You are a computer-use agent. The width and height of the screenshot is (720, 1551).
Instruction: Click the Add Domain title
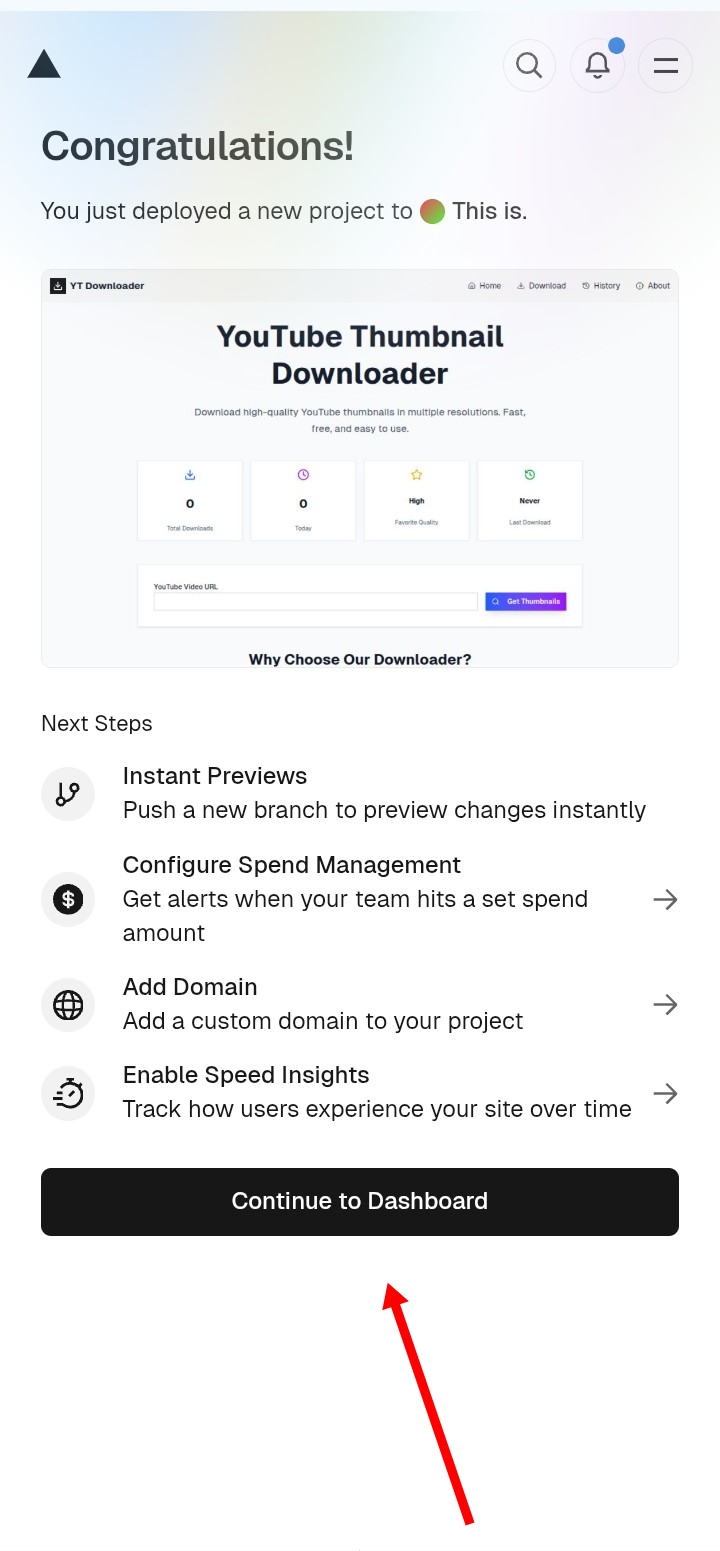click(x=190, y=987)
